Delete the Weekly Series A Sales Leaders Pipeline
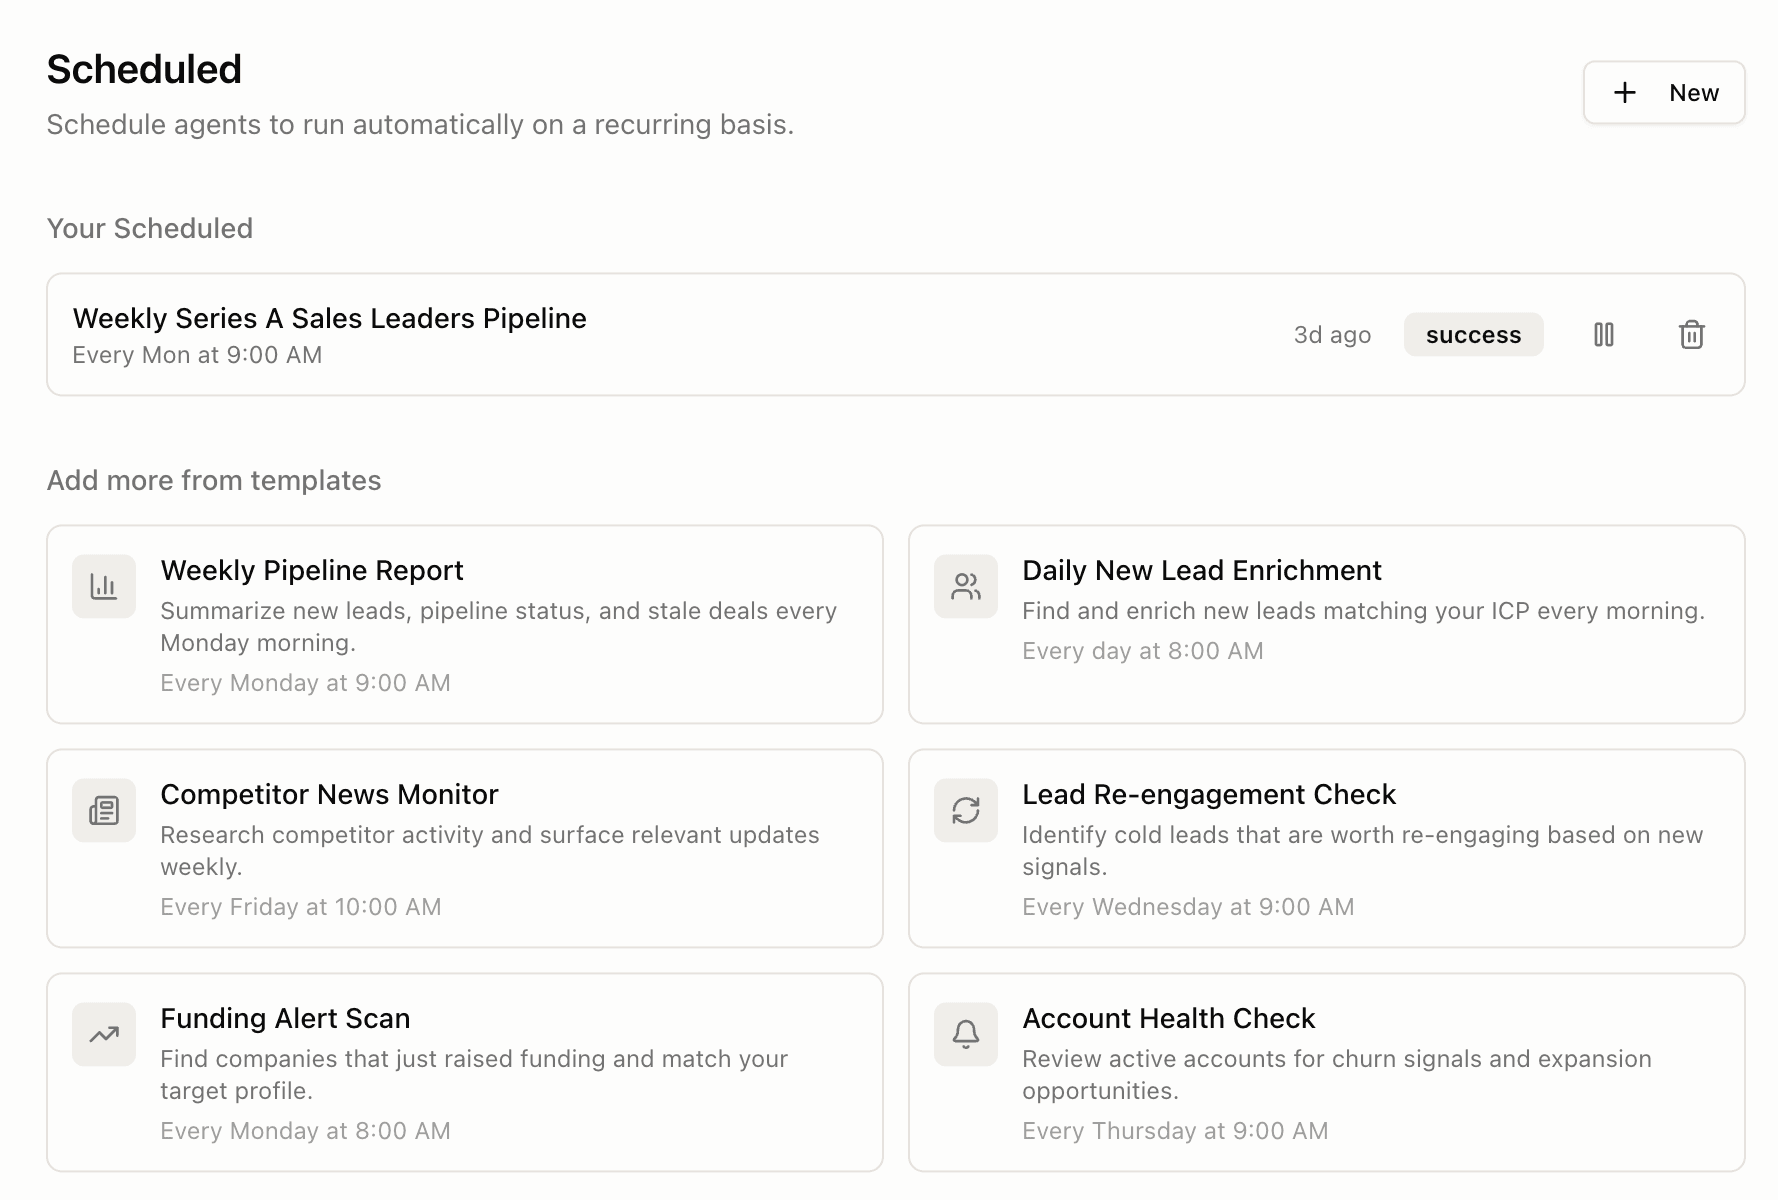1778x1200 pixels. [1692, 335]
